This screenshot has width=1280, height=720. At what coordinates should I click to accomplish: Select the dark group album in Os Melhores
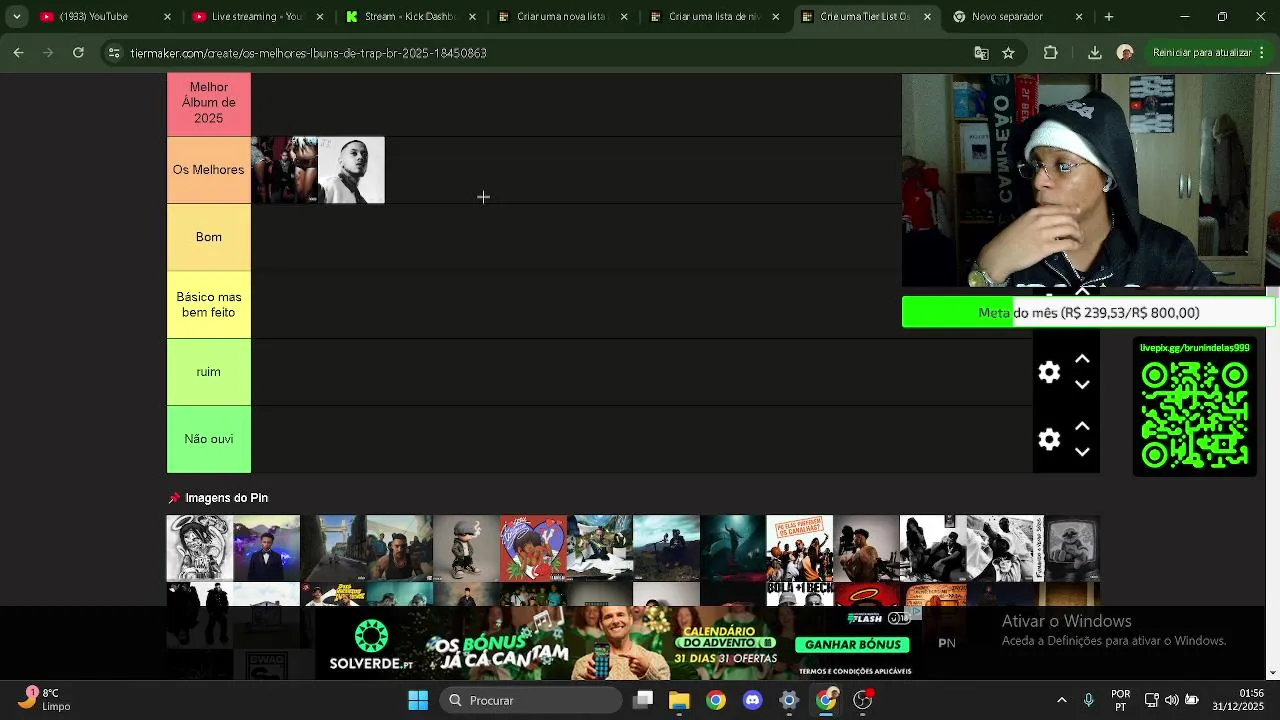pos(284,170)
